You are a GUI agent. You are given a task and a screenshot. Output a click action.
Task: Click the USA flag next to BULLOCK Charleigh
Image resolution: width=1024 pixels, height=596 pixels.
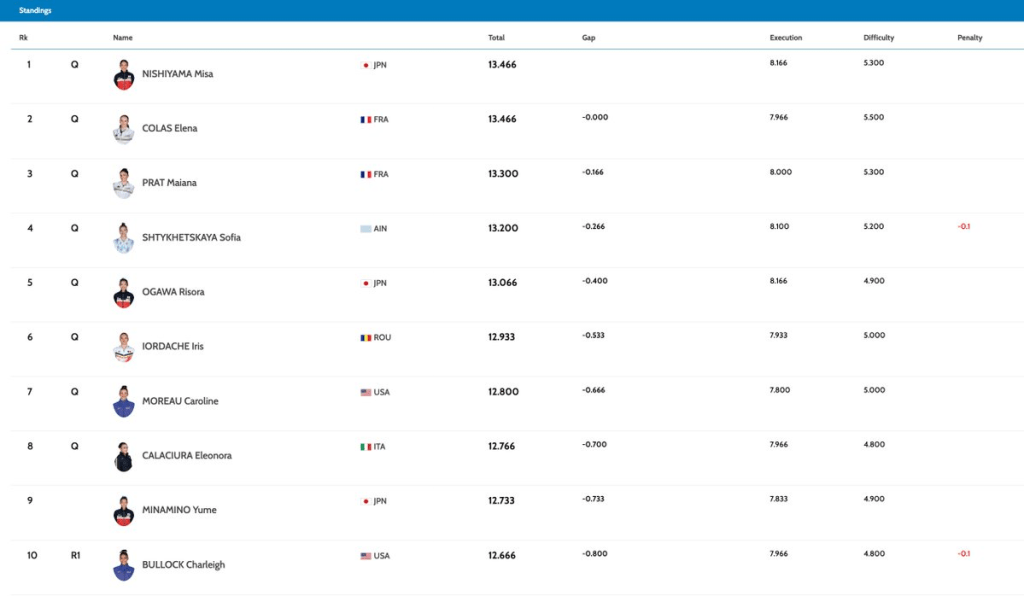365,556
